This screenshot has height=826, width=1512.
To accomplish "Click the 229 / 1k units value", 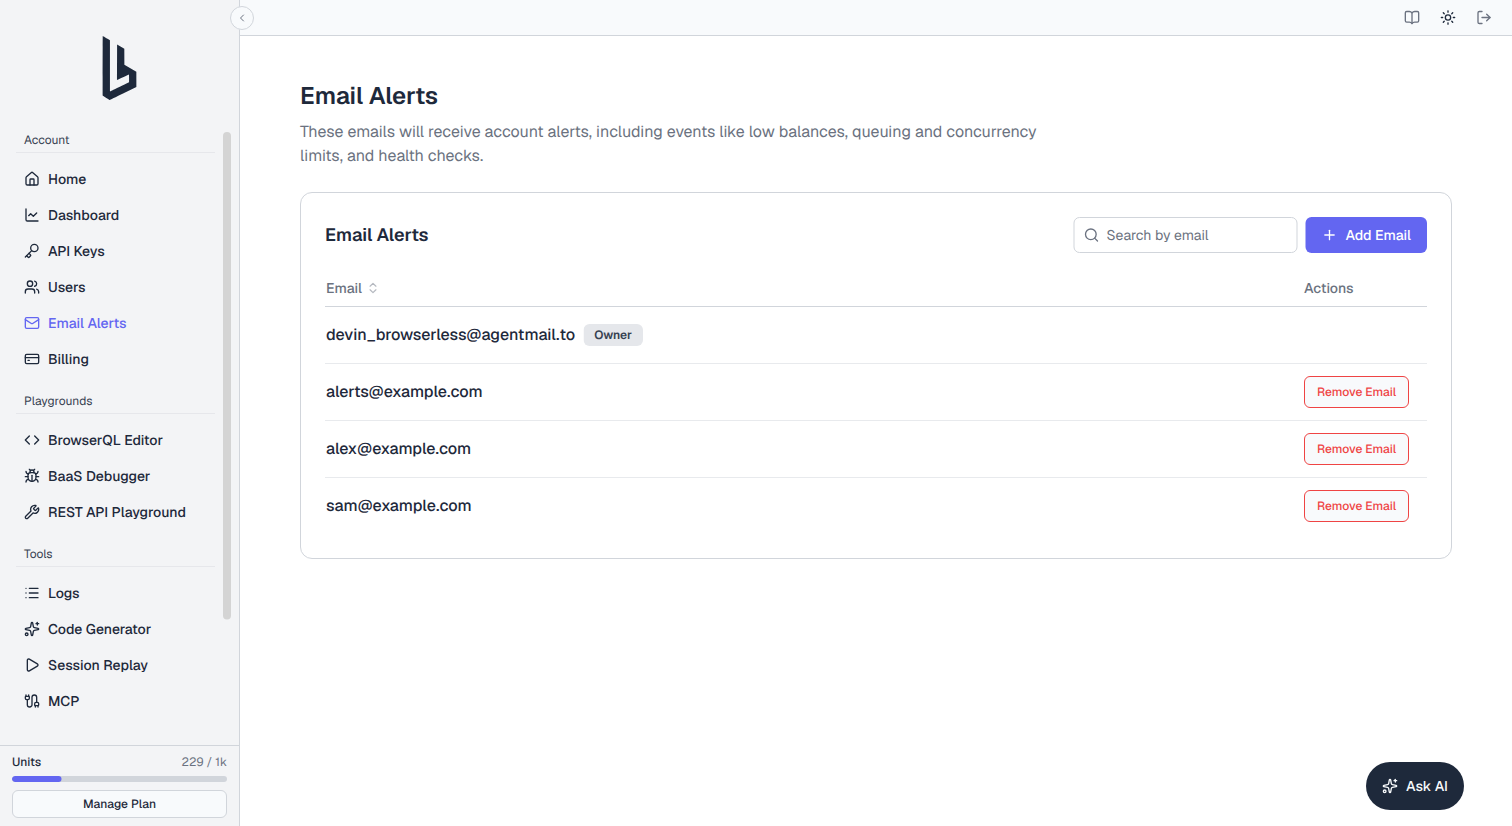I will pyautogui.click(x=204, y=762).
